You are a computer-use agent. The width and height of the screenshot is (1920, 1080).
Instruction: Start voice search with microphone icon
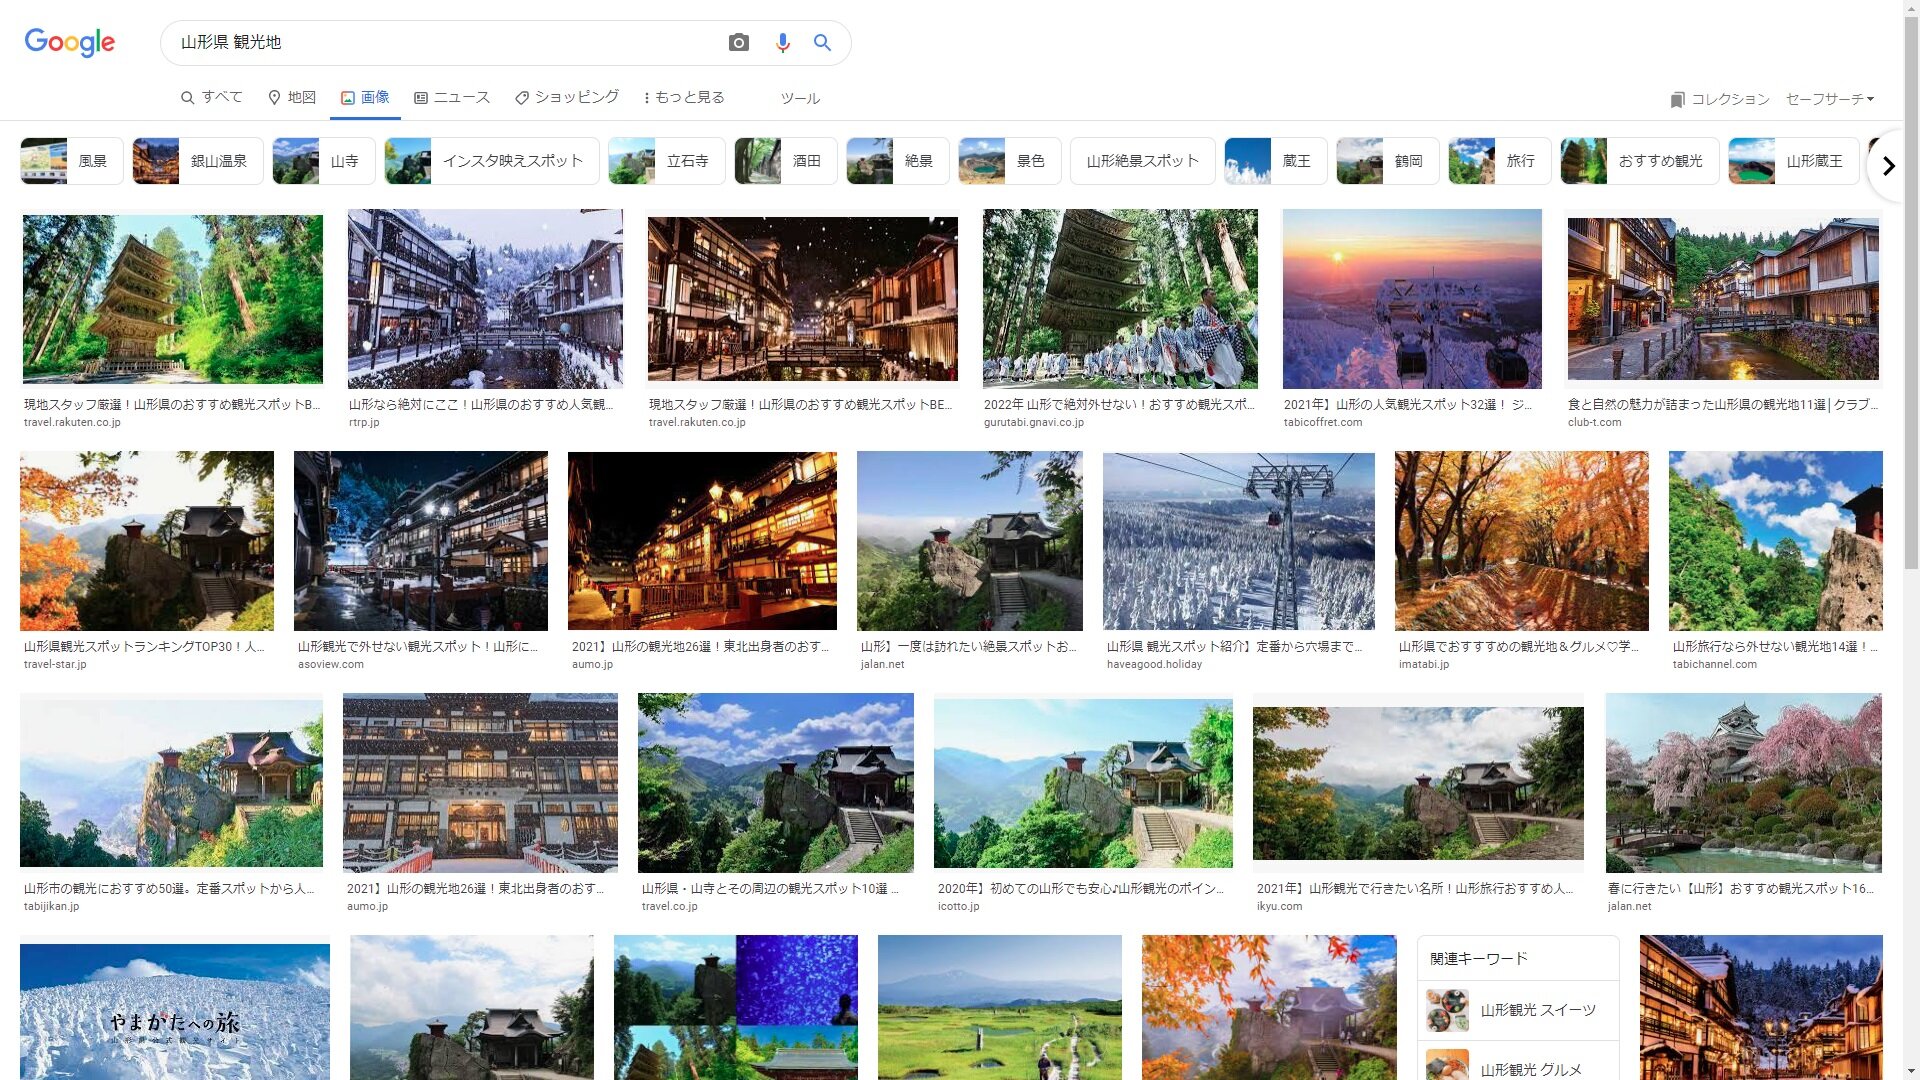point(782,42)
